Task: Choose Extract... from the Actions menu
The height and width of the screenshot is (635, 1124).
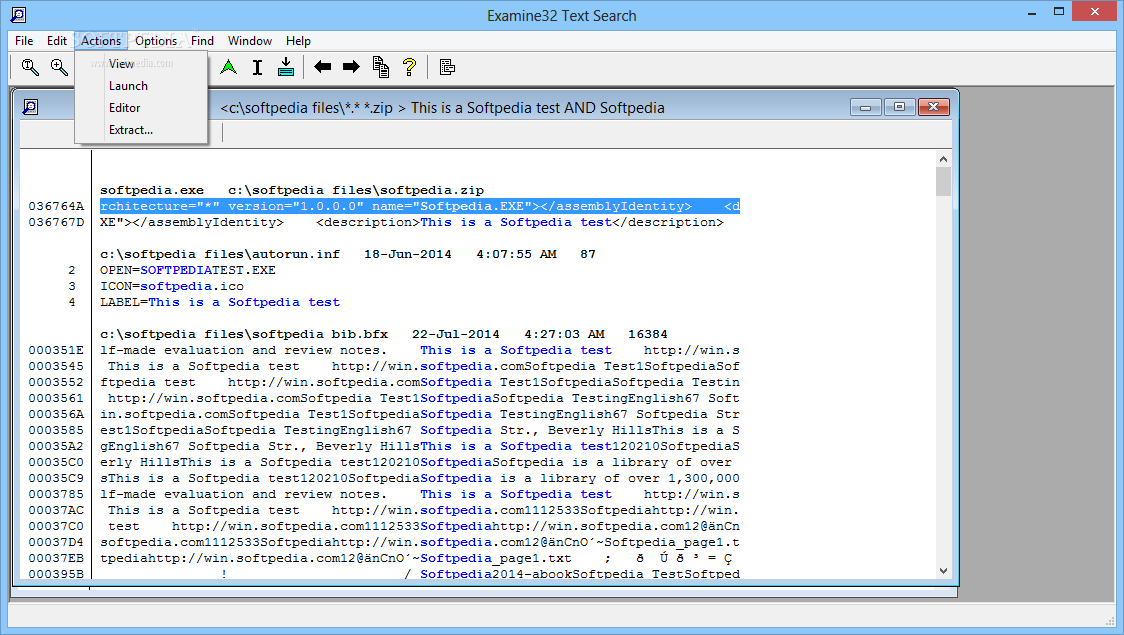Action: (141, 130)
